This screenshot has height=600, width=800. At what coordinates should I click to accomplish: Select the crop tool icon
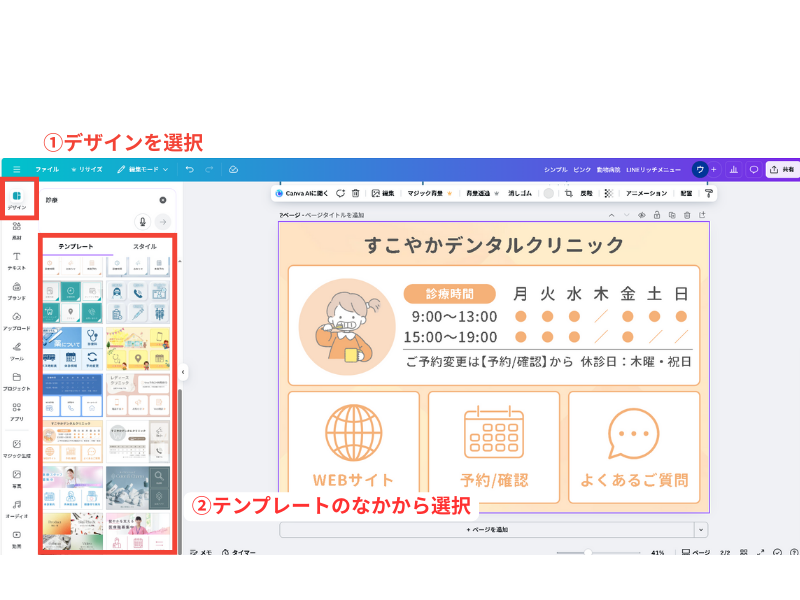[568, 193]
